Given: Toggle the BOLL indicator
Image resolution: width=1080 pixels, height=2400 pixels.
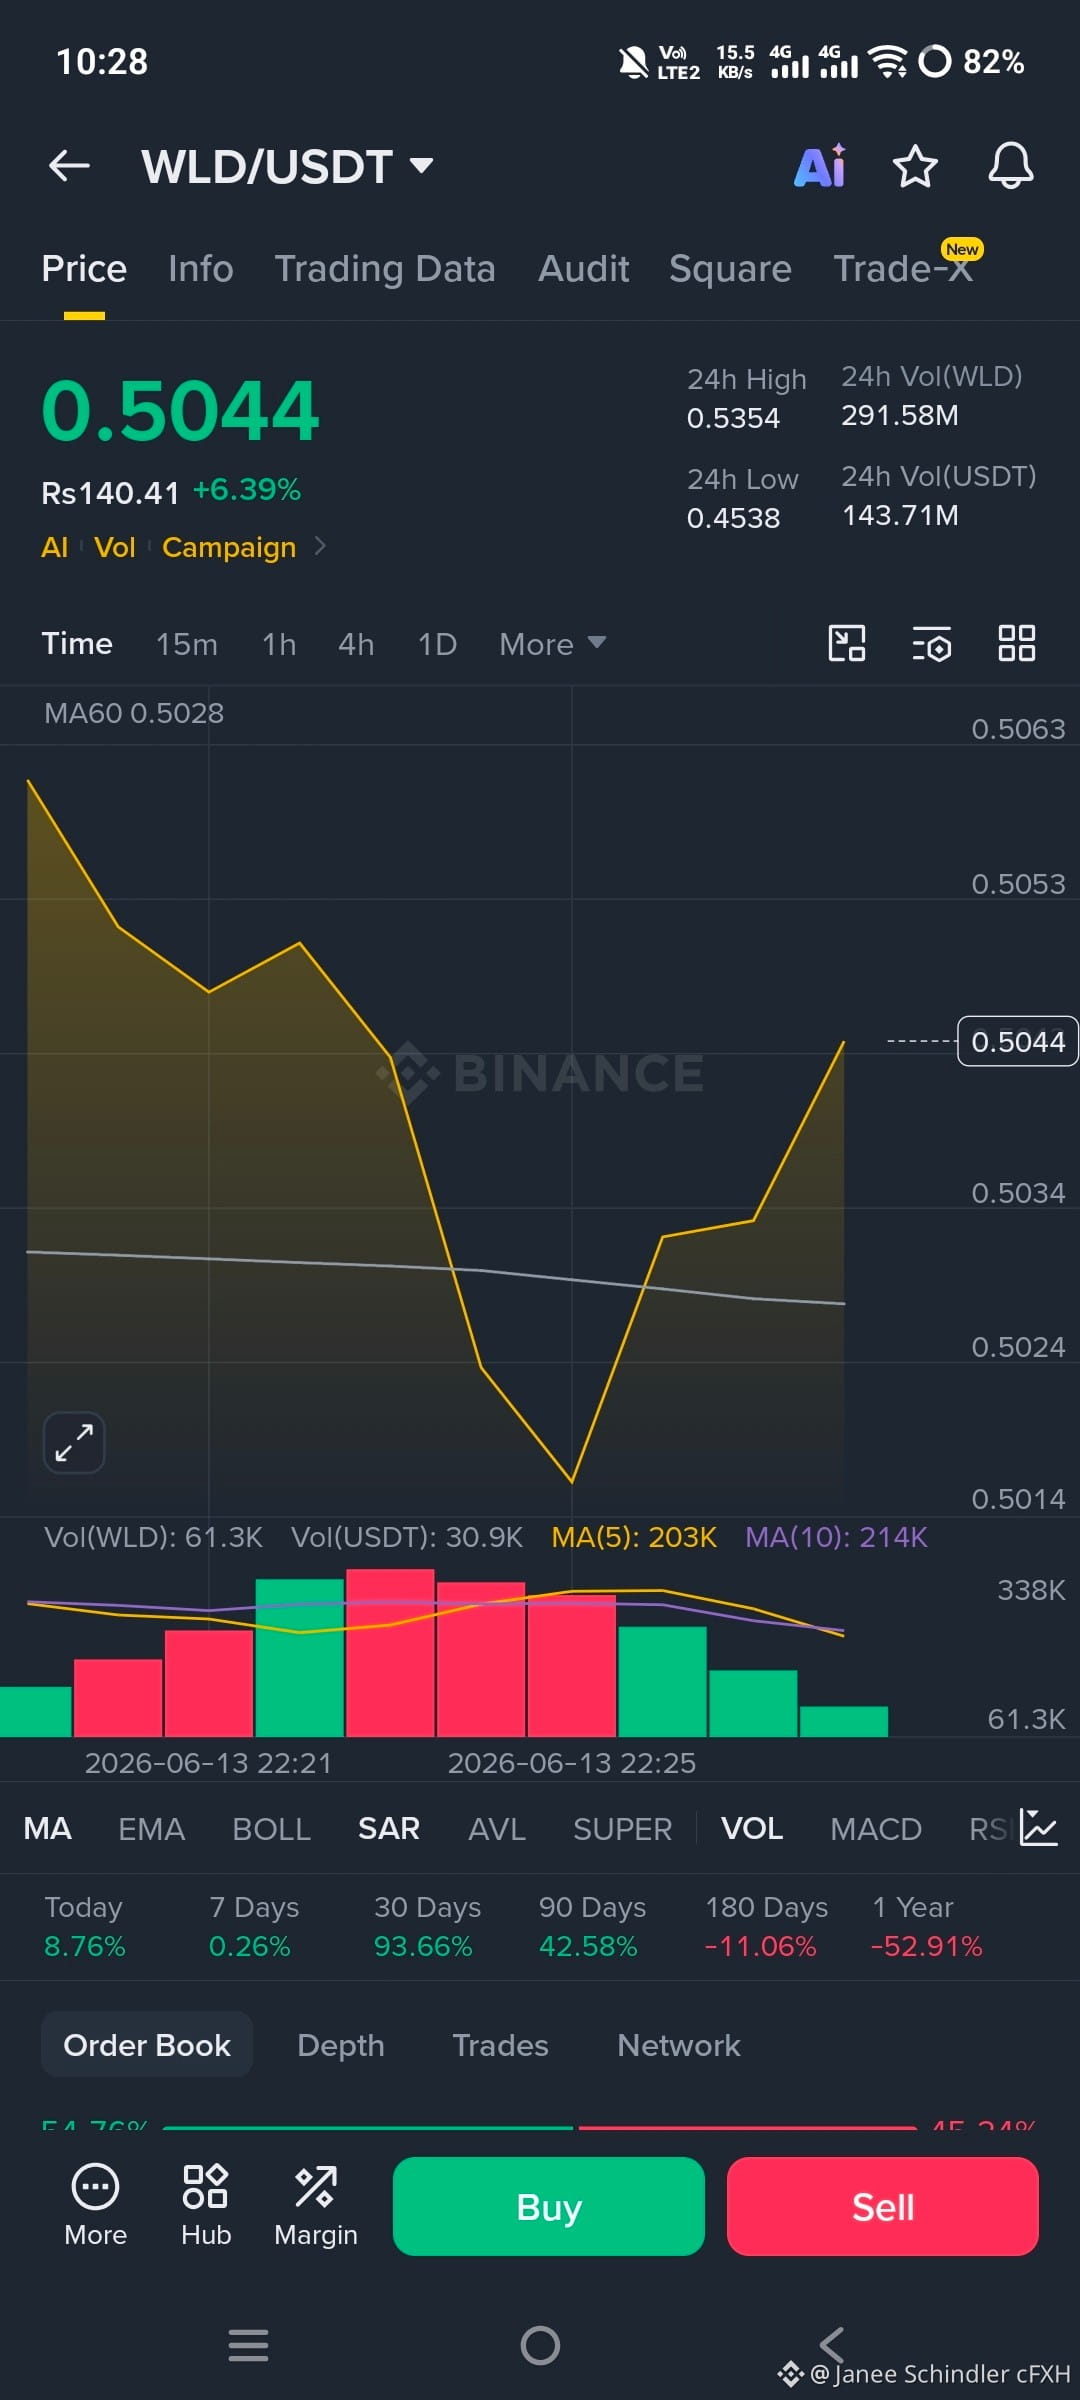Looking at the screenshot, I should tap(271, 1829).
